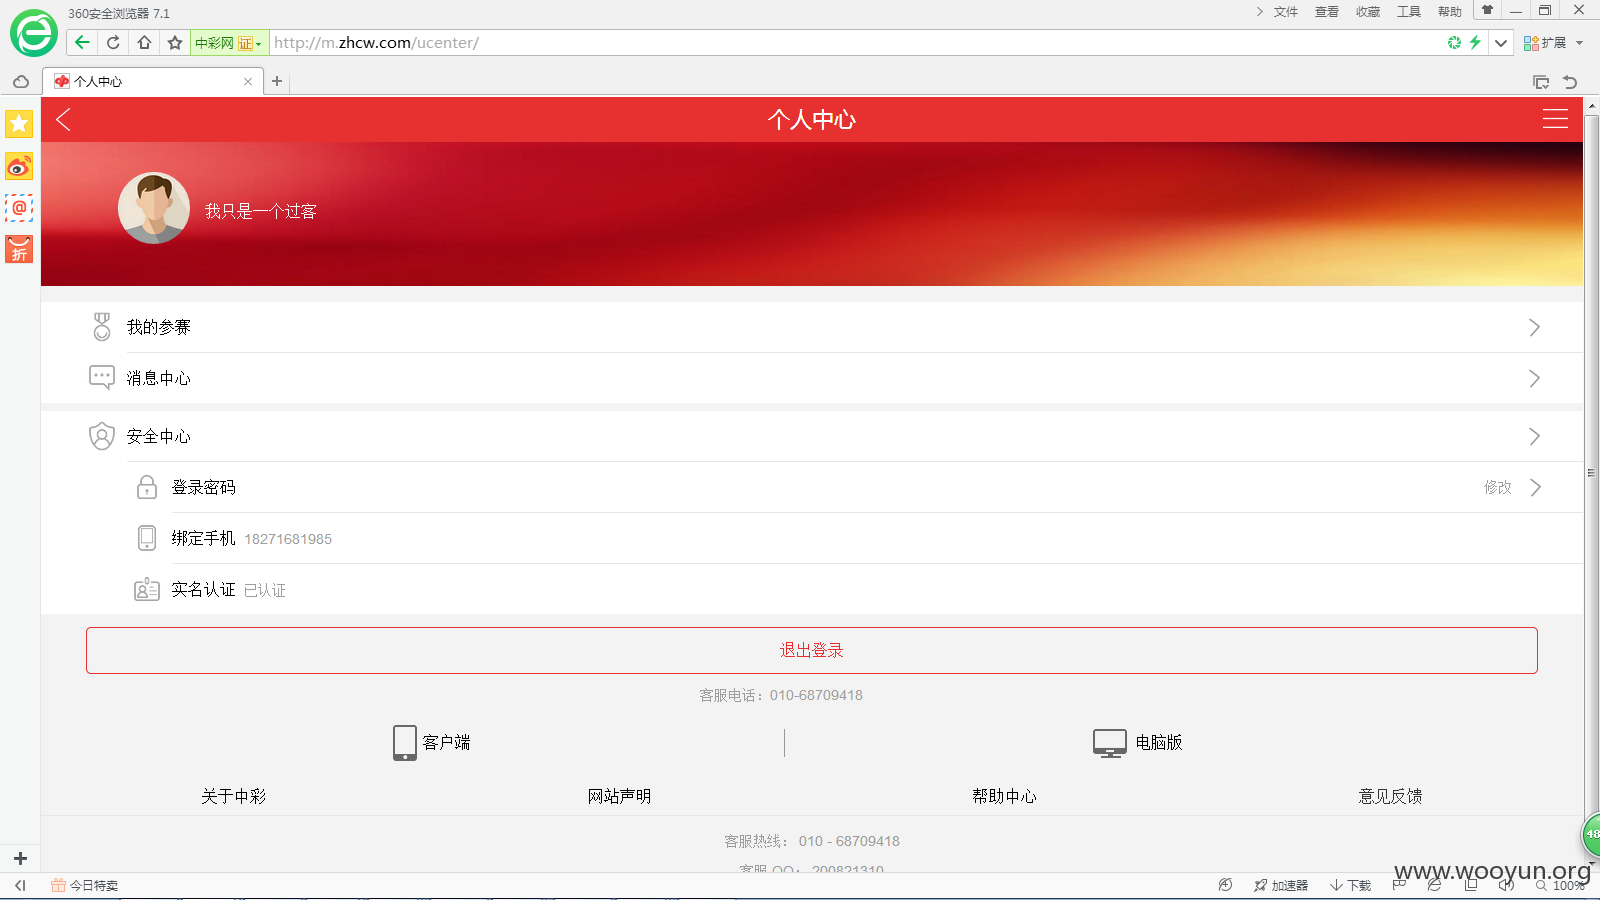Click the green lightning speed mode icon
This screenshot has width=1600, height=900.
1475,42
